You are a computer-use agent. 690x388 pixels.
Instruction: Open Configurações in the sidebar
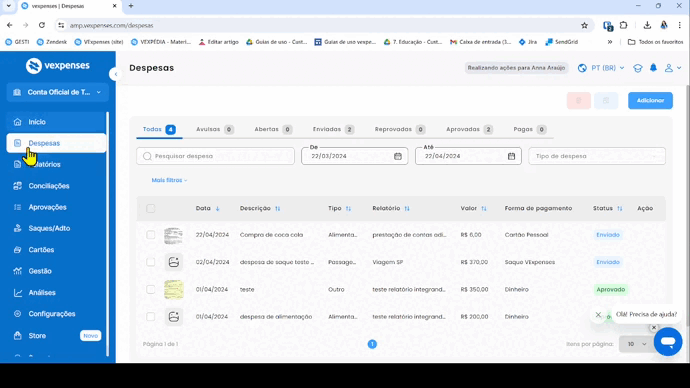click(56, 314)
